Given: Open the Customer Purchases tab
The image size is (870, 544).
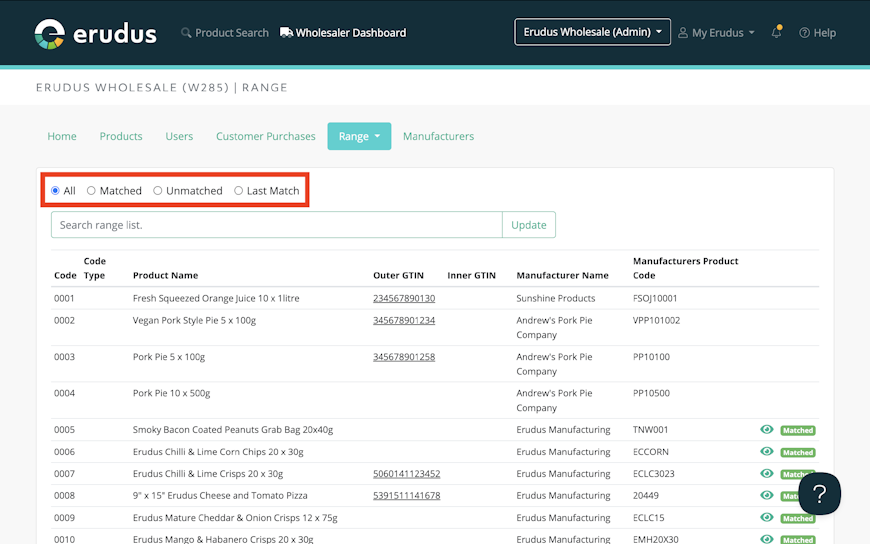Looking at the screenshot, I should pos(266,136).
